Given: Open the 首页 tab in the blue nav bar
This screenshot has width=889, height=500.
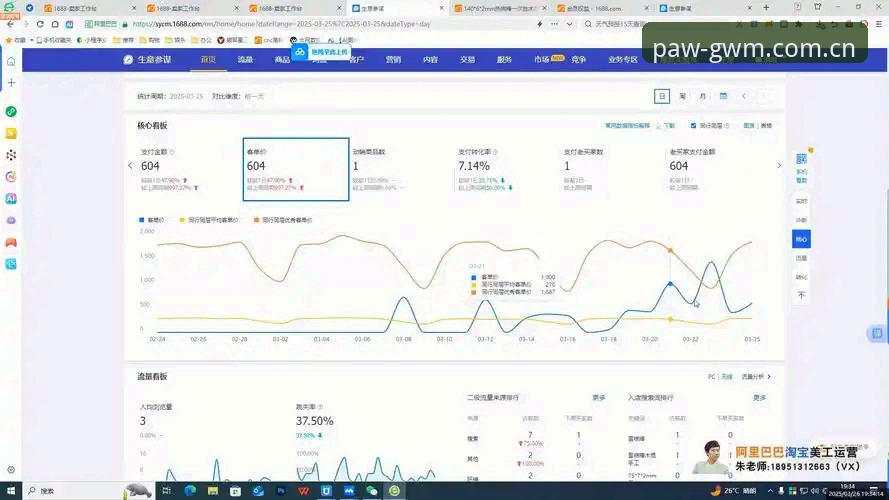Looking at the screenshot, I should click(208, 60).
